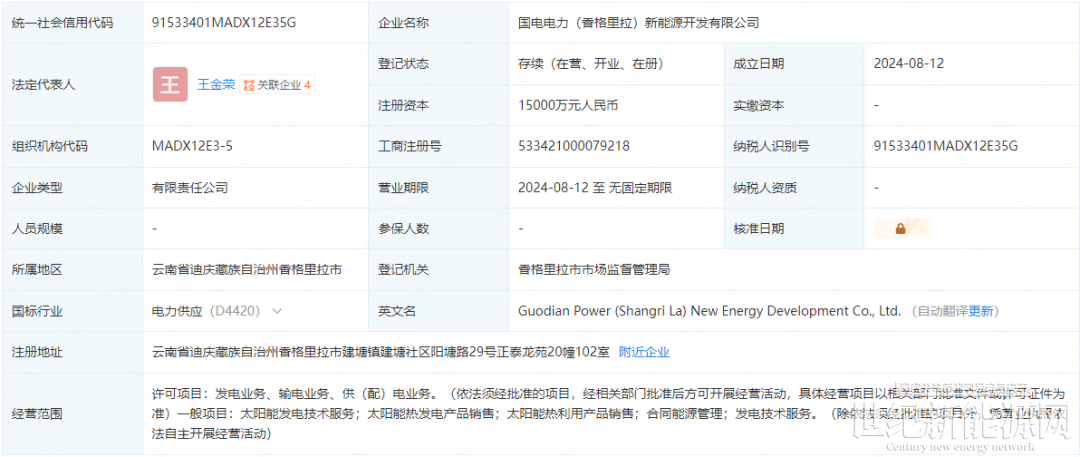Click registration authority 香格里拉市市场监督管理局
The height and width of the screenshot is (457, 1080).
pos(594,270)
